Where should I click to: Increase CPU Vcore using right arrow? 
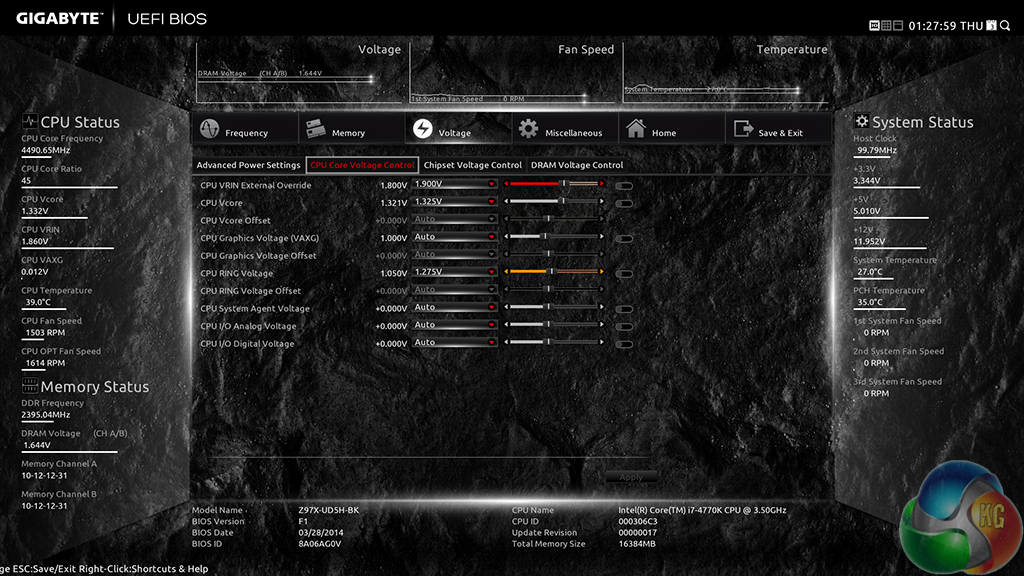click(601, 202)
